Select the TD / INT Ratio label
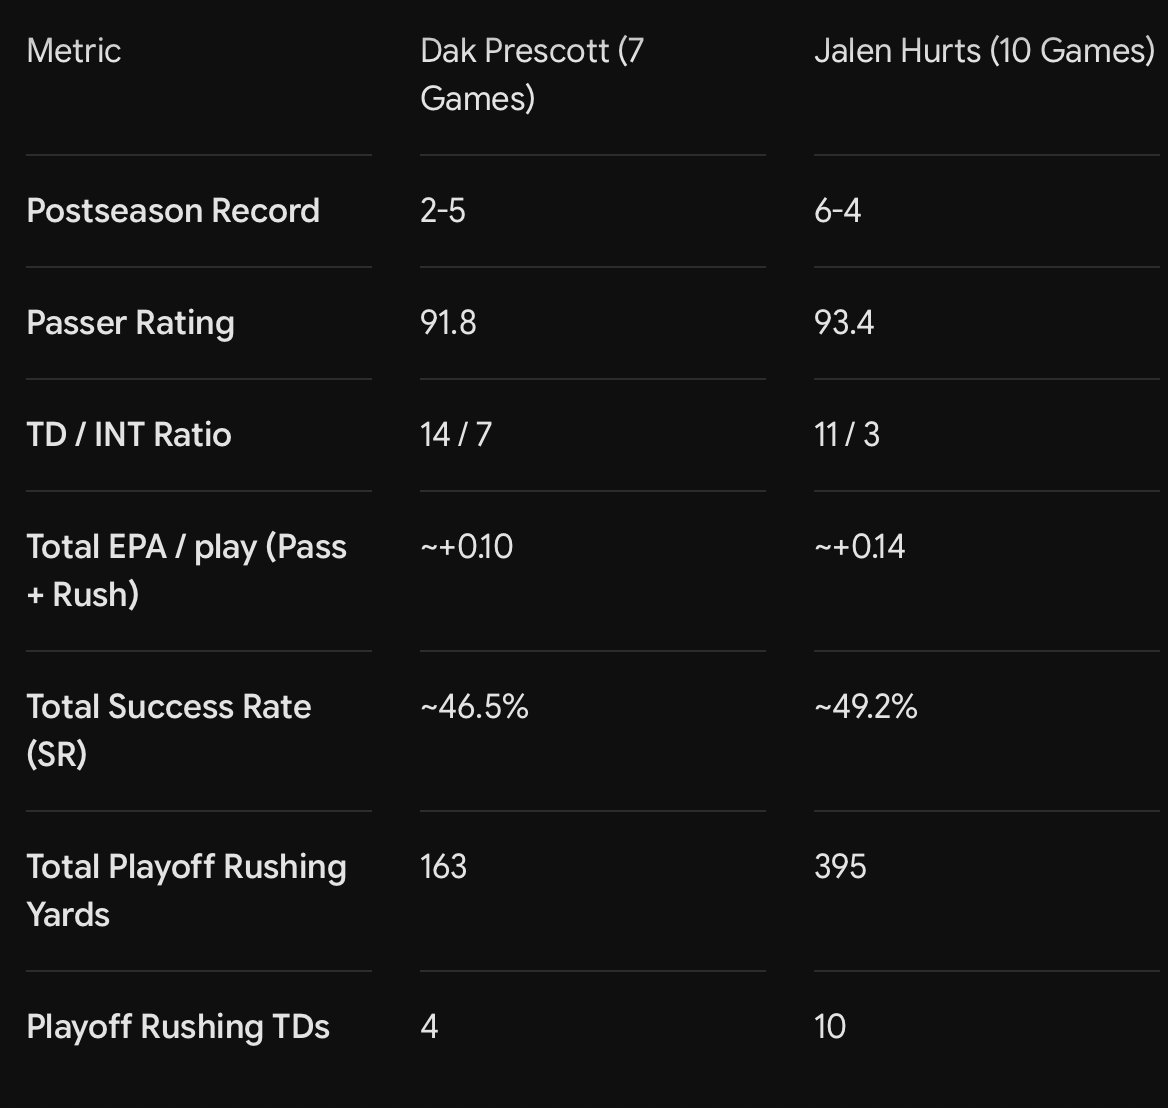This screenshot has width=1168, height=1108. [129, 435]
